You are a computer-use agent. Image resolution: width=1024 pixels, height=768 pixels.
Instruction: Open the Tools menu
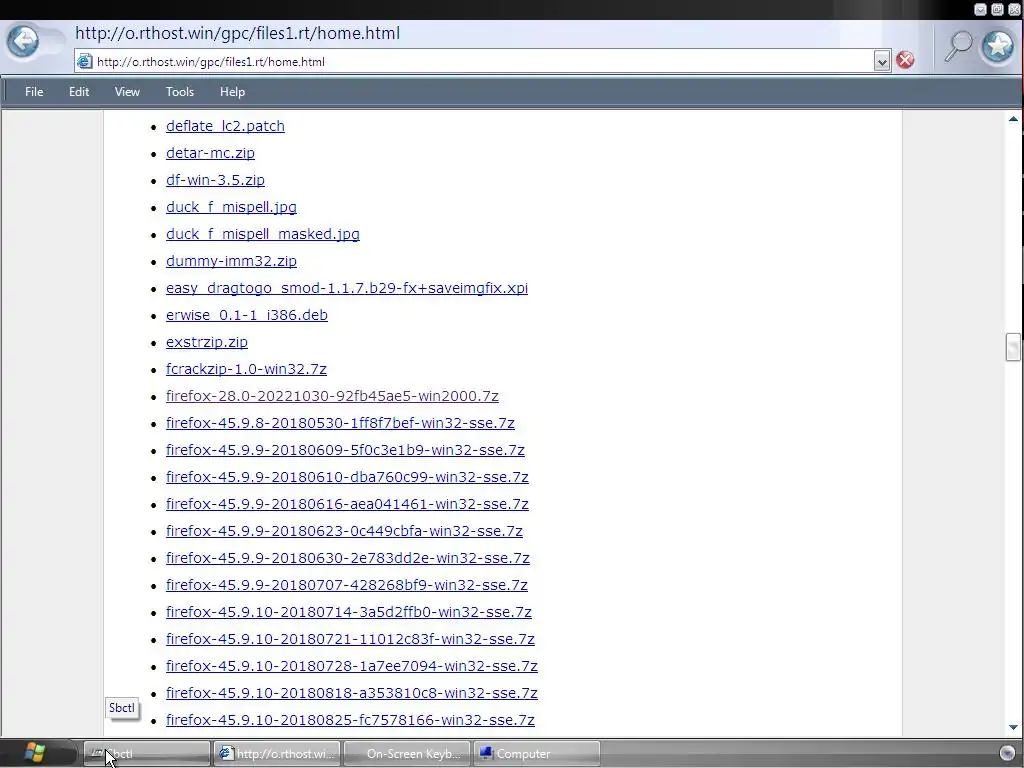(180, 92)
